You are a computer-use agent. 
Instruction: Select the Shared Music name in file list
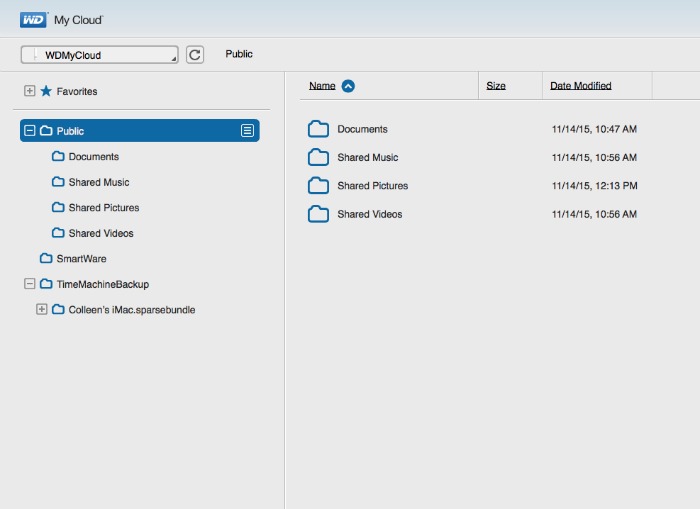(x=368, y=157)
